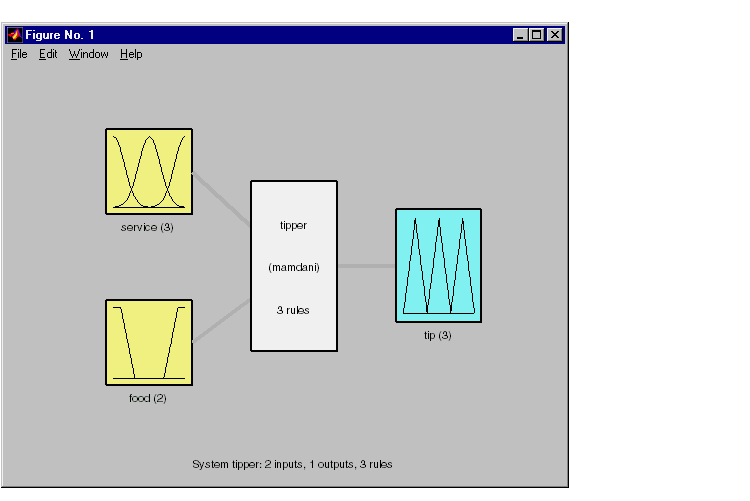This screenshot has width=750, height=501.
Task: Close the Figure No. 1 window
Action: (554, 35)
